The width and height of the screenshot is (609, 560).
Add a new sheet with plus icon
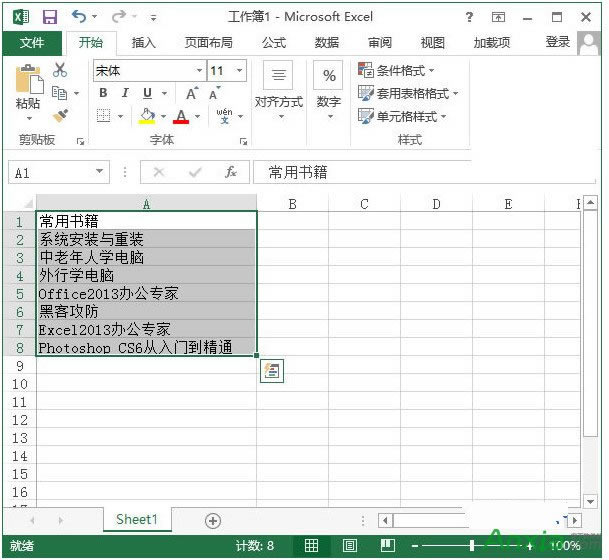click(212, 520)
